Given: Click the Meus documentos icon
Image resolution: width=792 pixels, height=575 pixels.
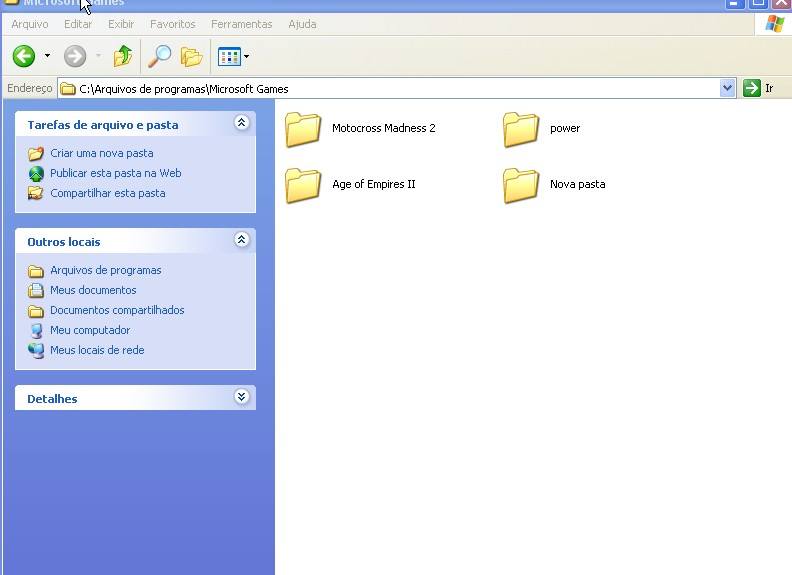Looking at the screenshot, I should (x=35, y=291).
